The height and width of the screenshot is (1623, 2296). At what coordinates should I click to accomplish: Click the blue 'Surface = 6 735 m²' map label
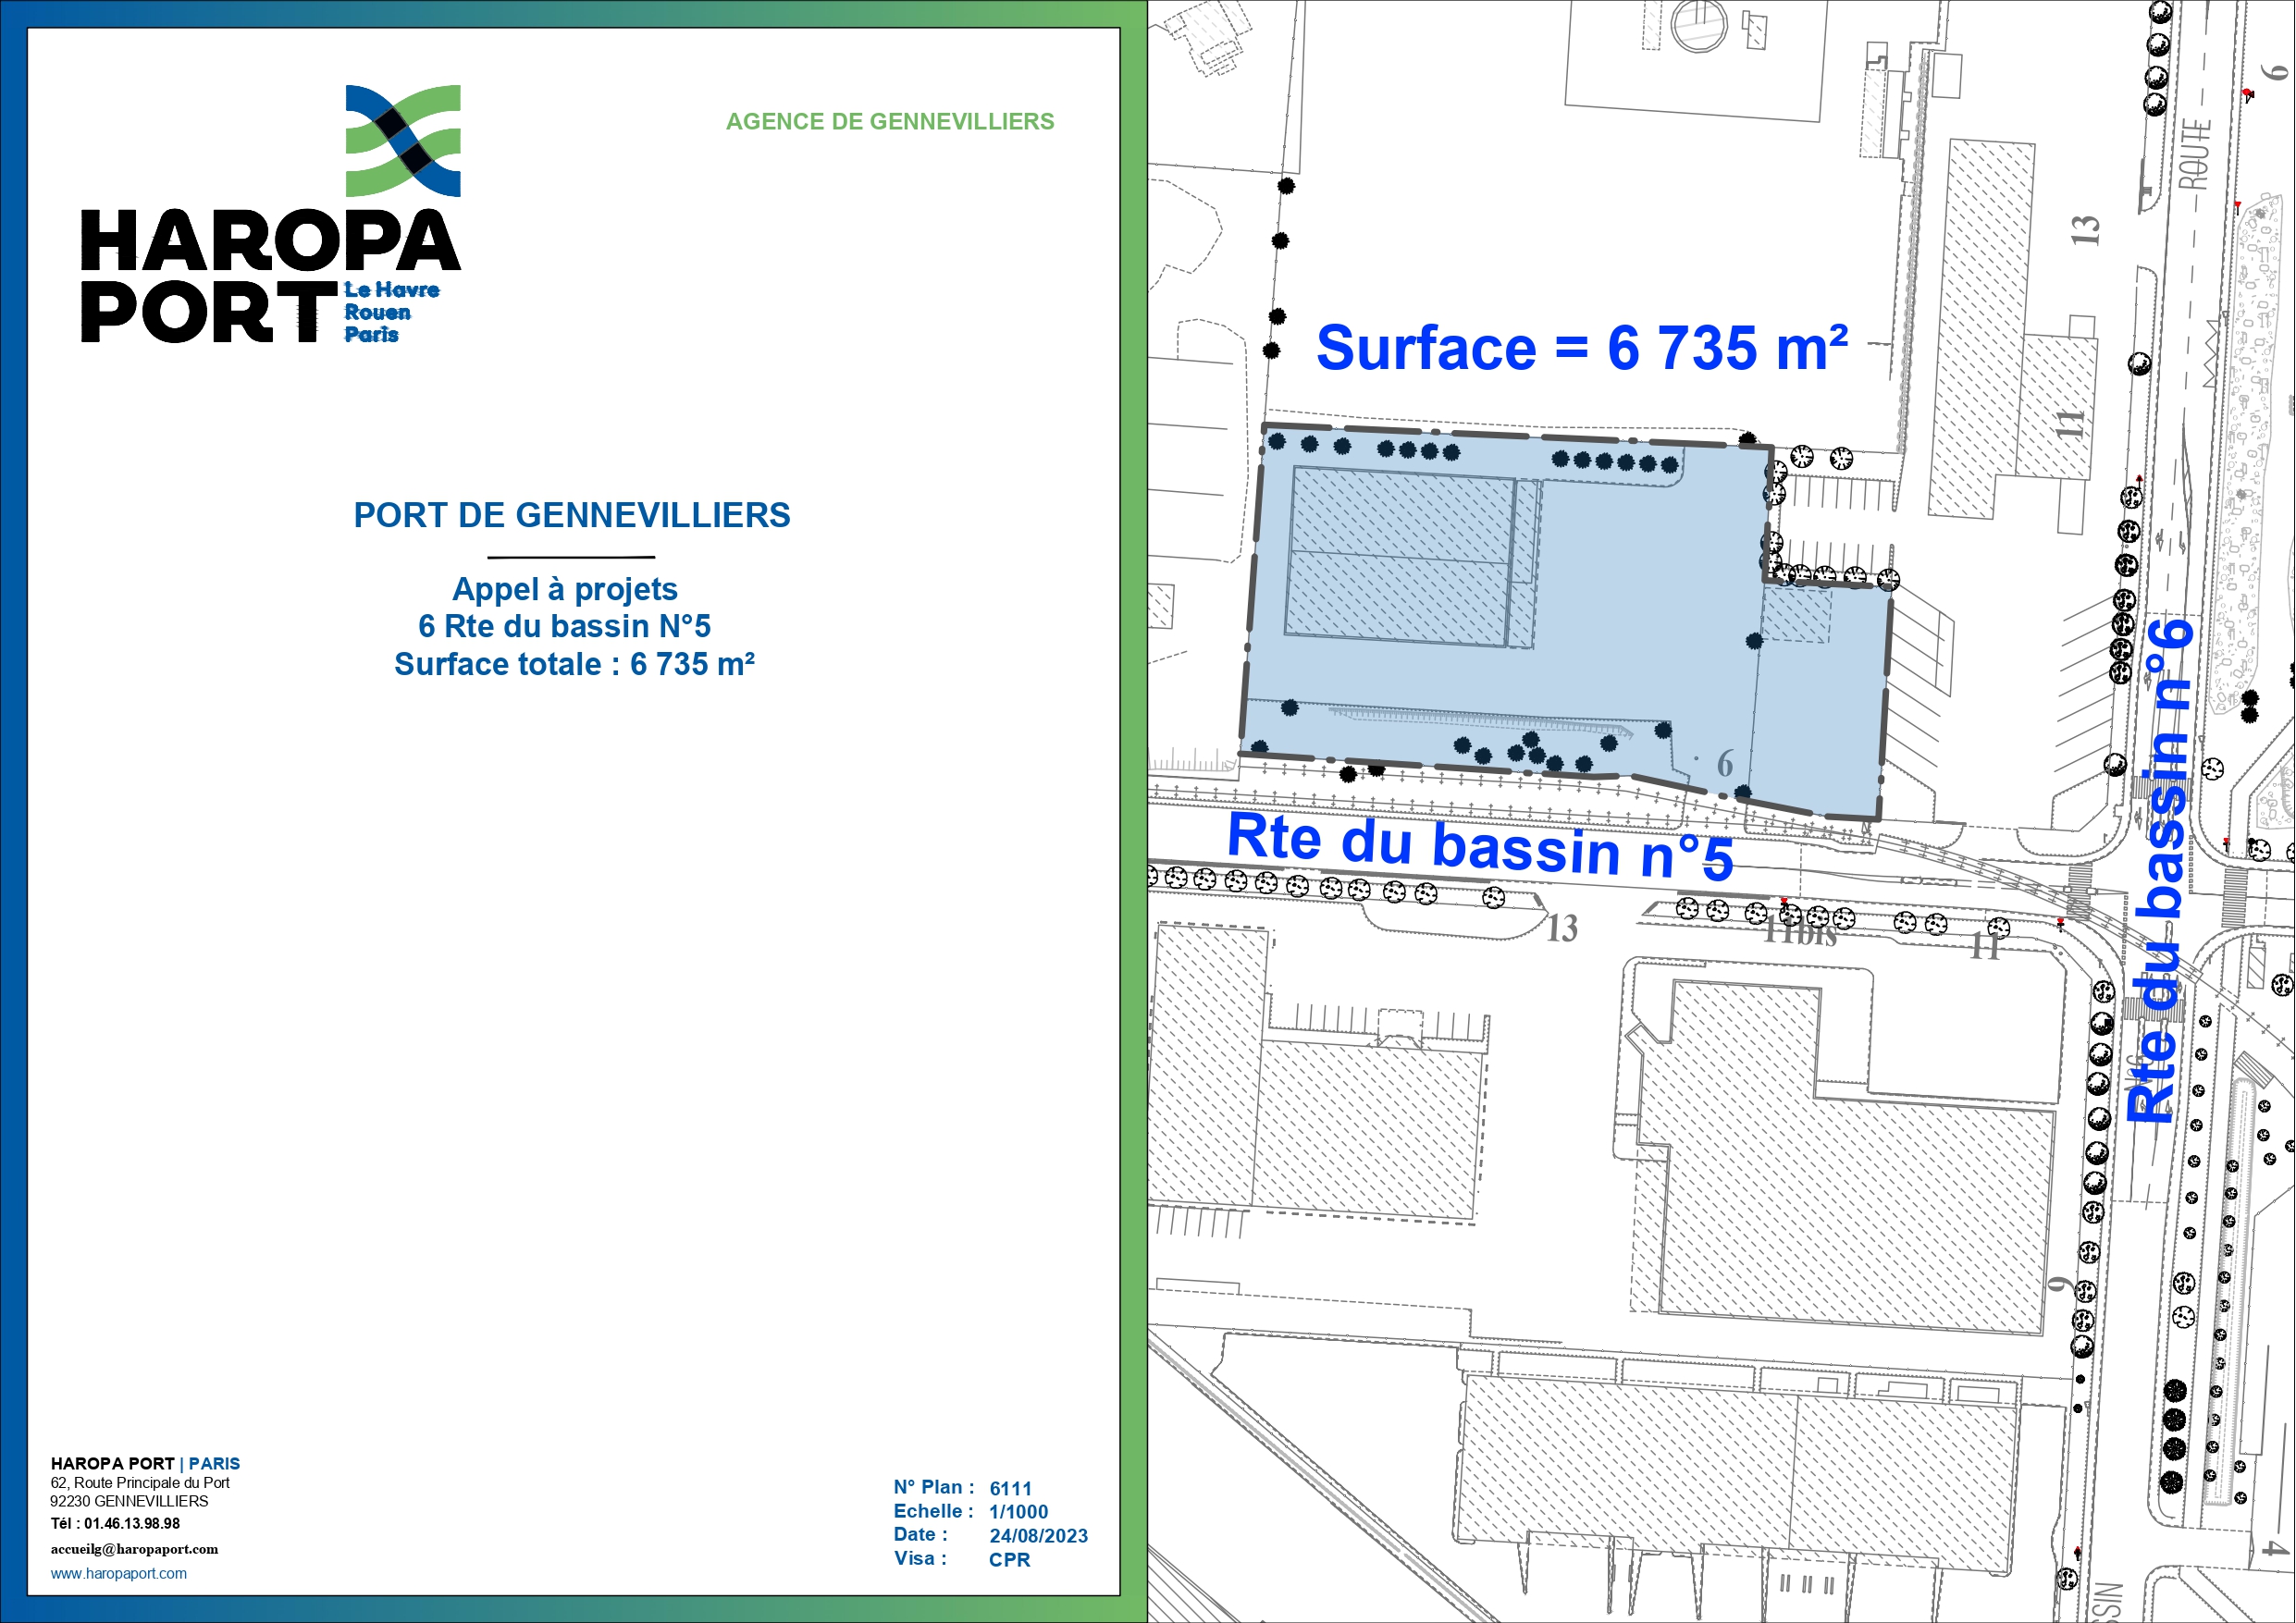pyautogui.click(x=1581, y=348)
